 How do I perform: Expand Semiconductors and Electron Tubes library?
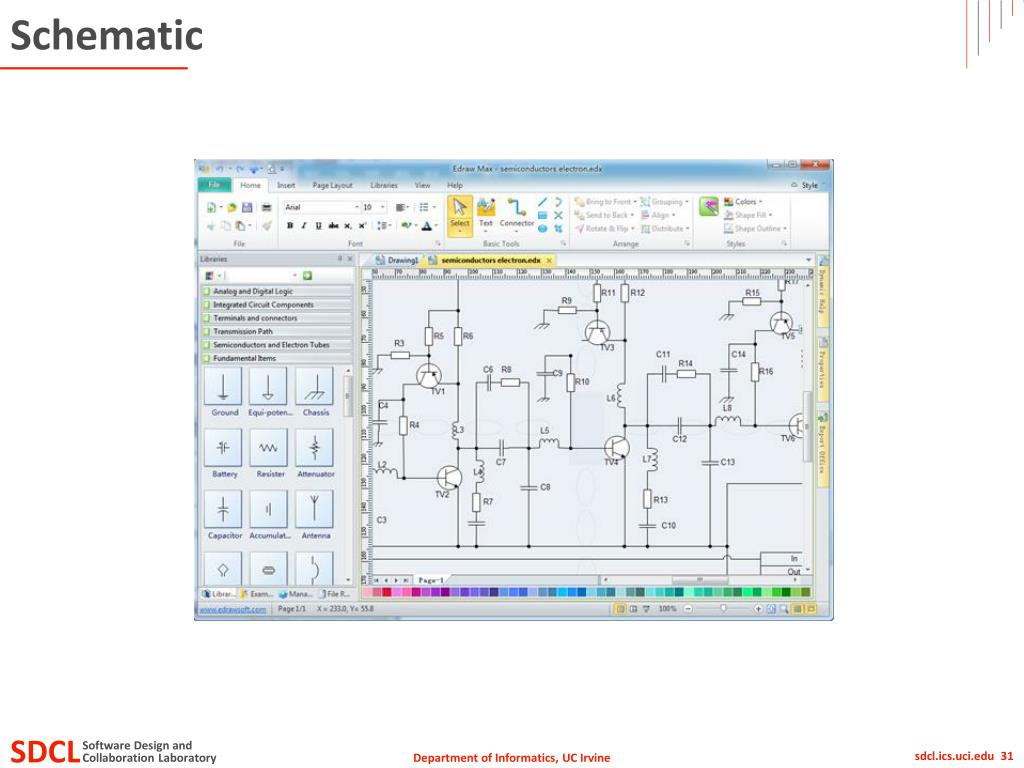click(277, 345)
